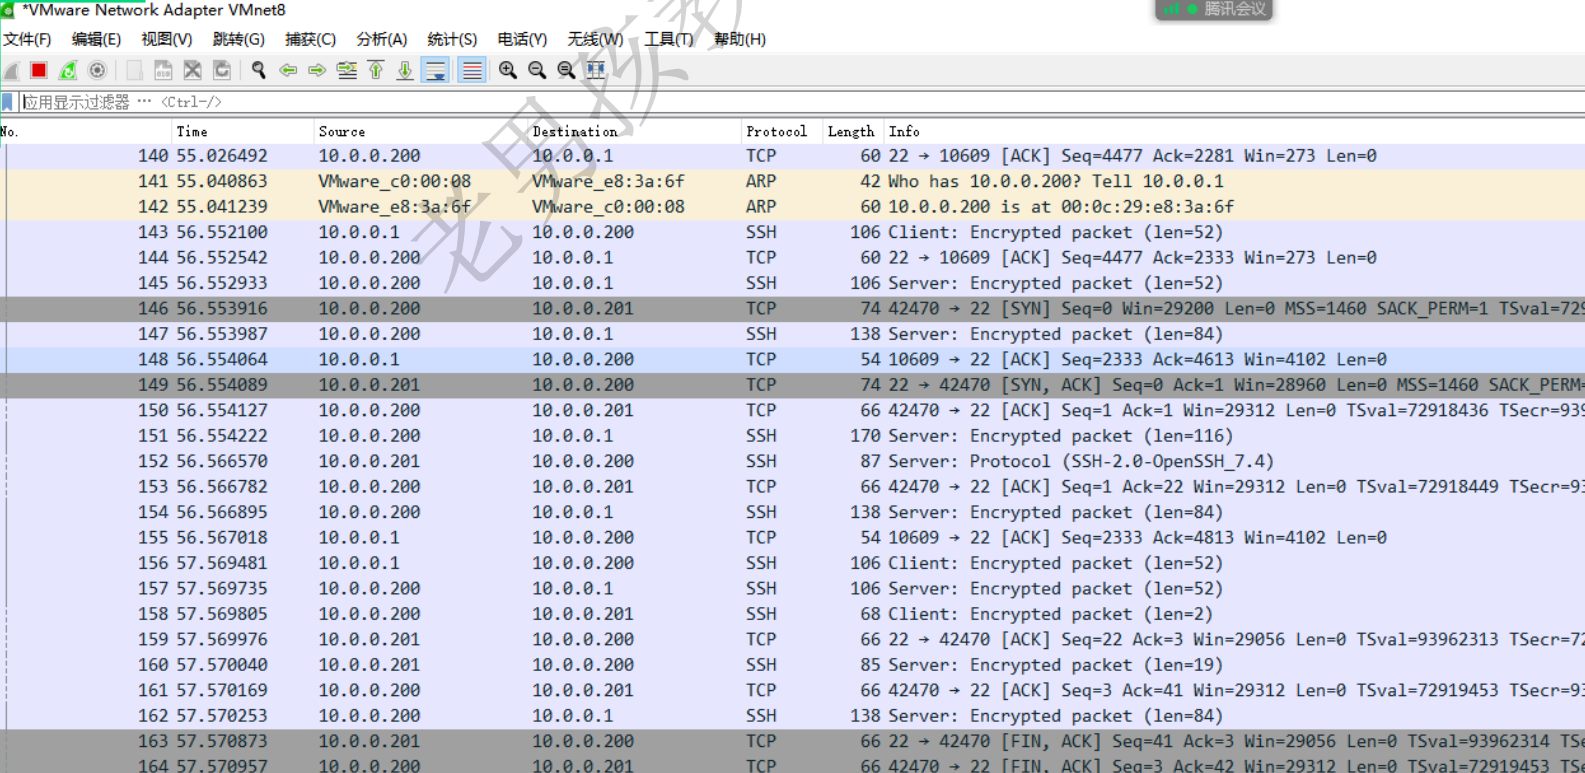This screenshot has height=773, width=1585.
Task: Click the display filter bookmark icon
Action: click(7, 102)
